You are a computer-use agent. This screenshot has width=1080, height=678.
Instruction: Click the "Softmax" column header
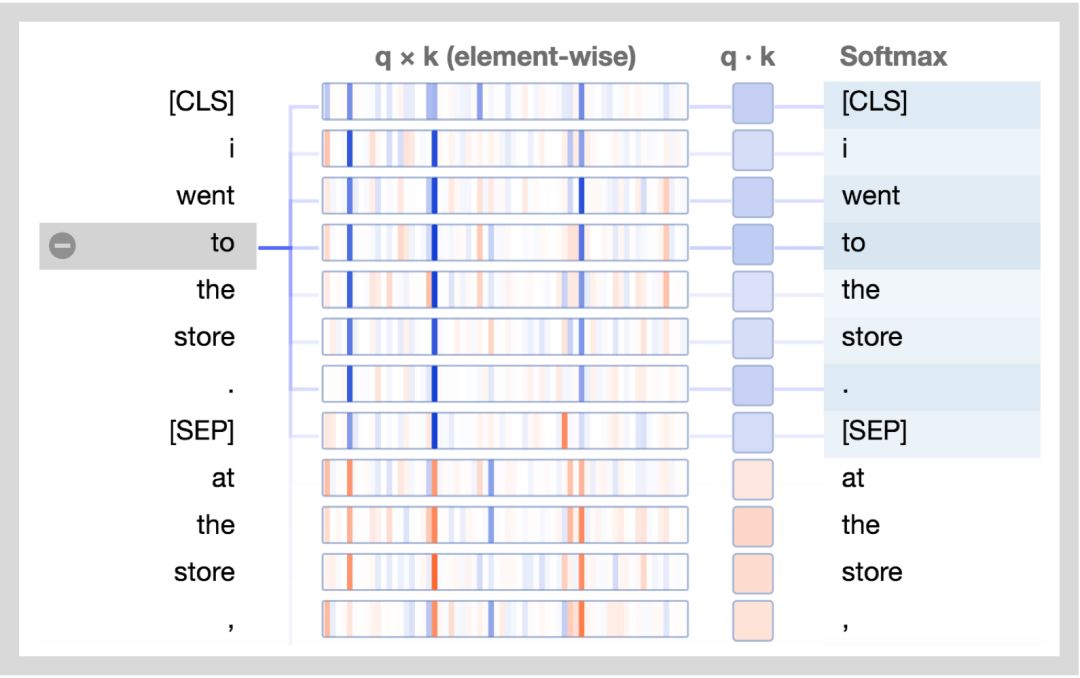(x=893, y=57)
